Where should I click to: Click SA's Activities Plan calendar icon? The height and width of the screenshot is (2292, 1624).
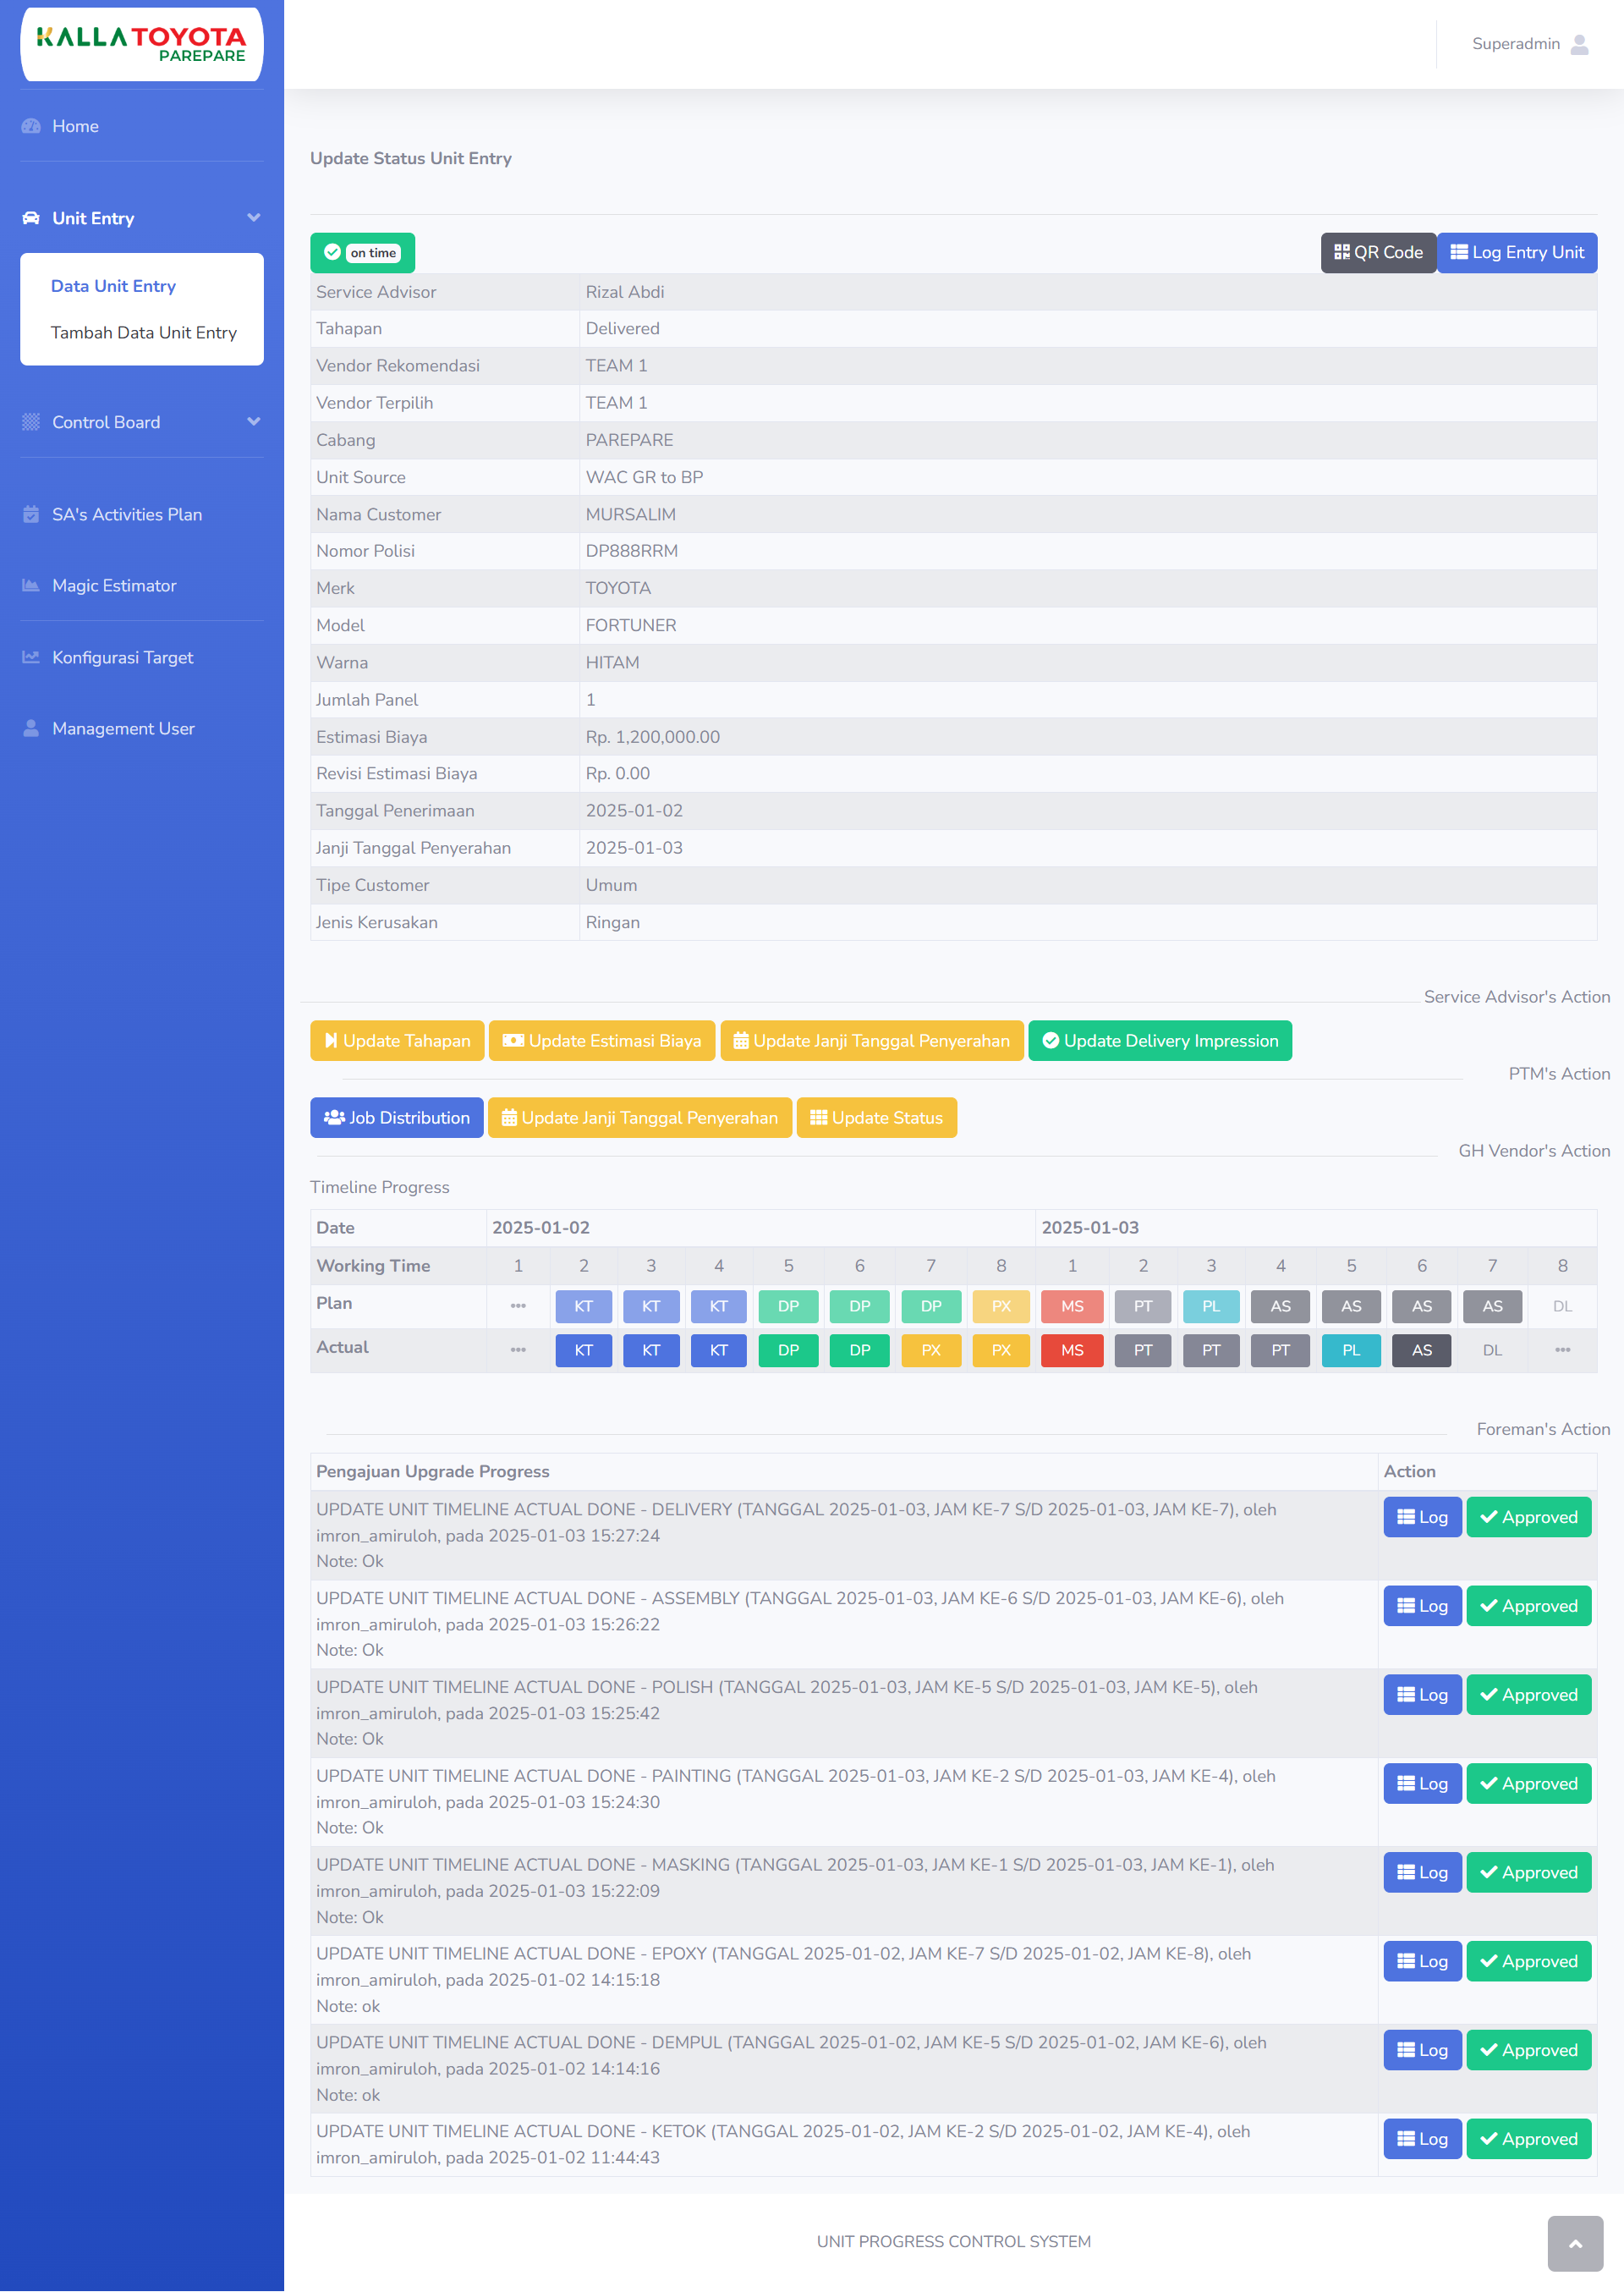click(31, 515)
